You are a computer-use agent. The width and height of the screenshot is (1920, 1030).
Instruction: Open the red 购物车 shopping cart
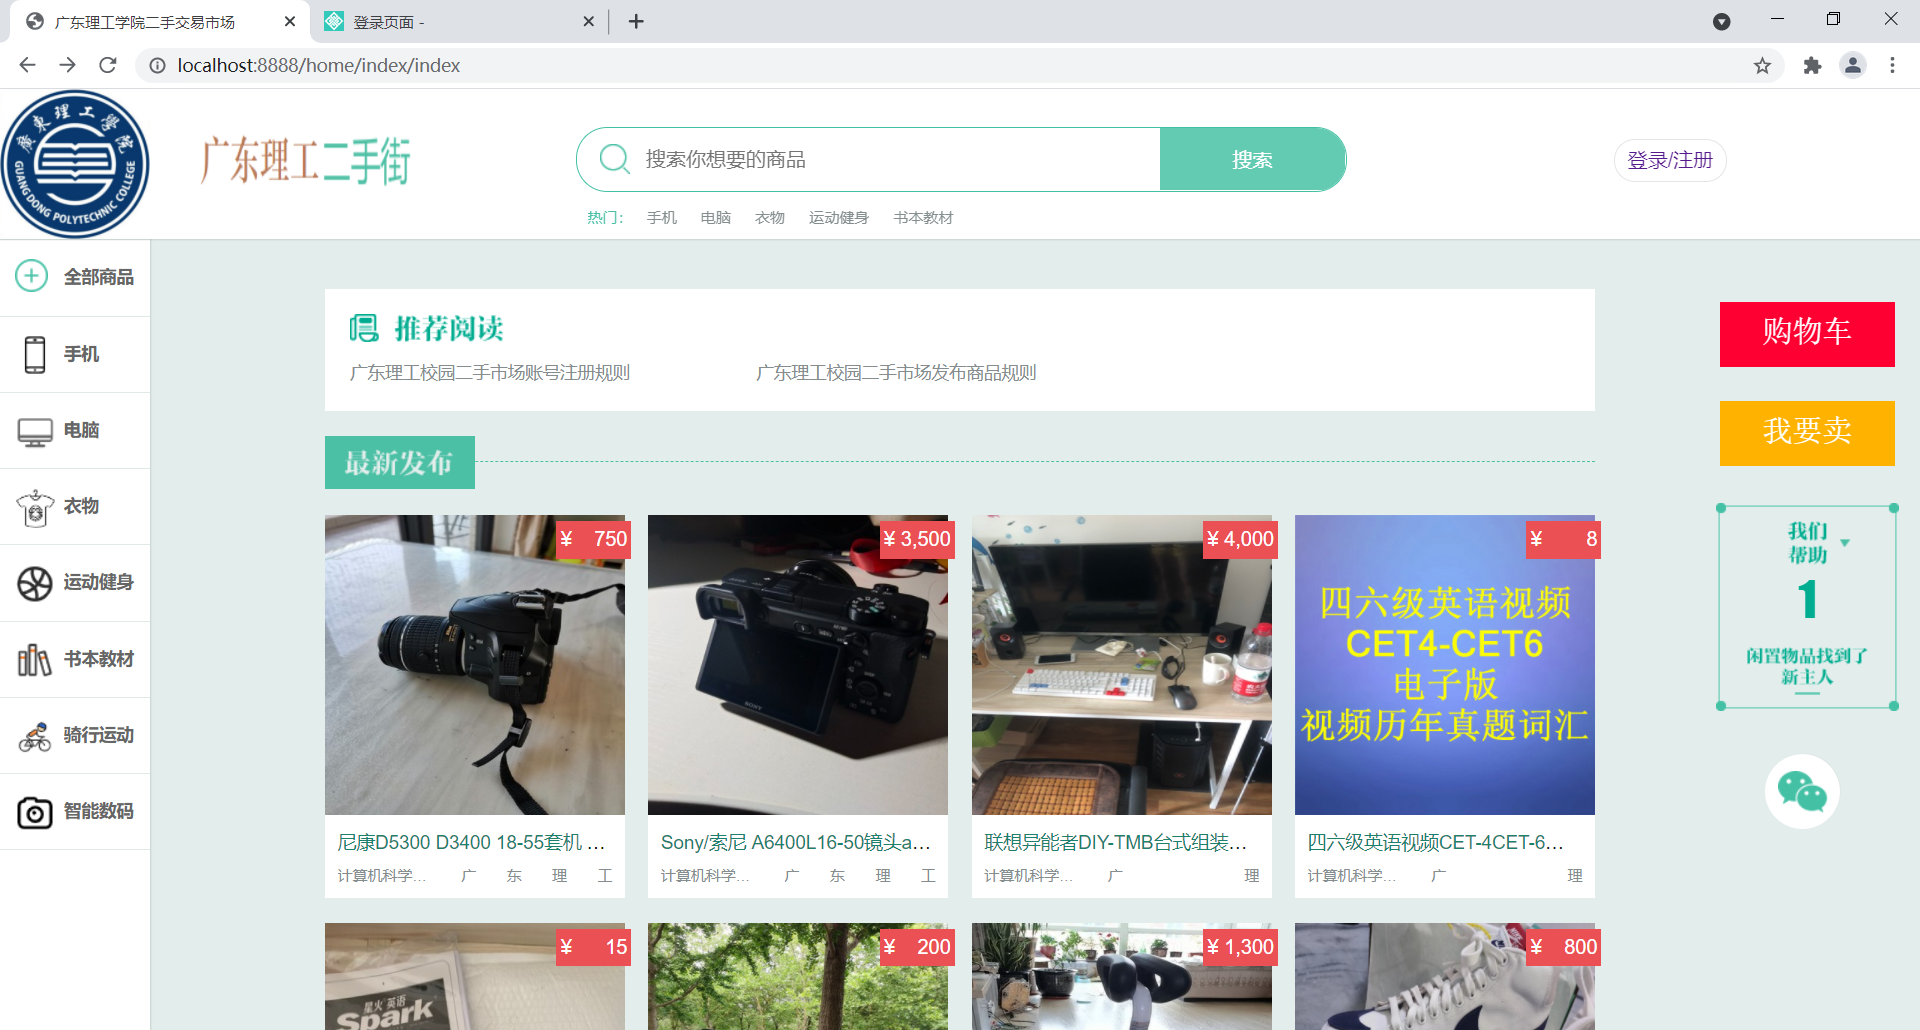[x=1807, y=334]
